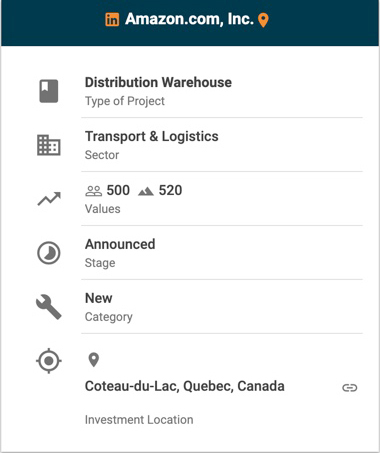Click the Amazon.com, Inc. title
Image resolution: width=380 pixels, height=453 pixels.
[189, 19]
